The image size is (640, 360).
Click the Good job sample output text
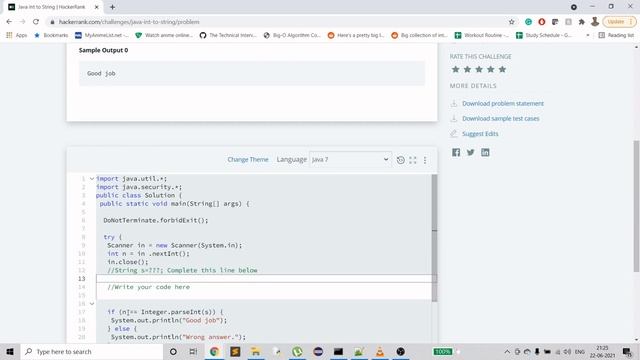101,73
